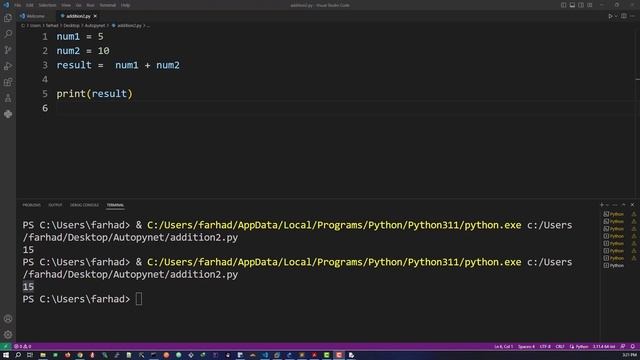Open the Terminal menu
Screen dimensions: 640x360
coord(108,5)
